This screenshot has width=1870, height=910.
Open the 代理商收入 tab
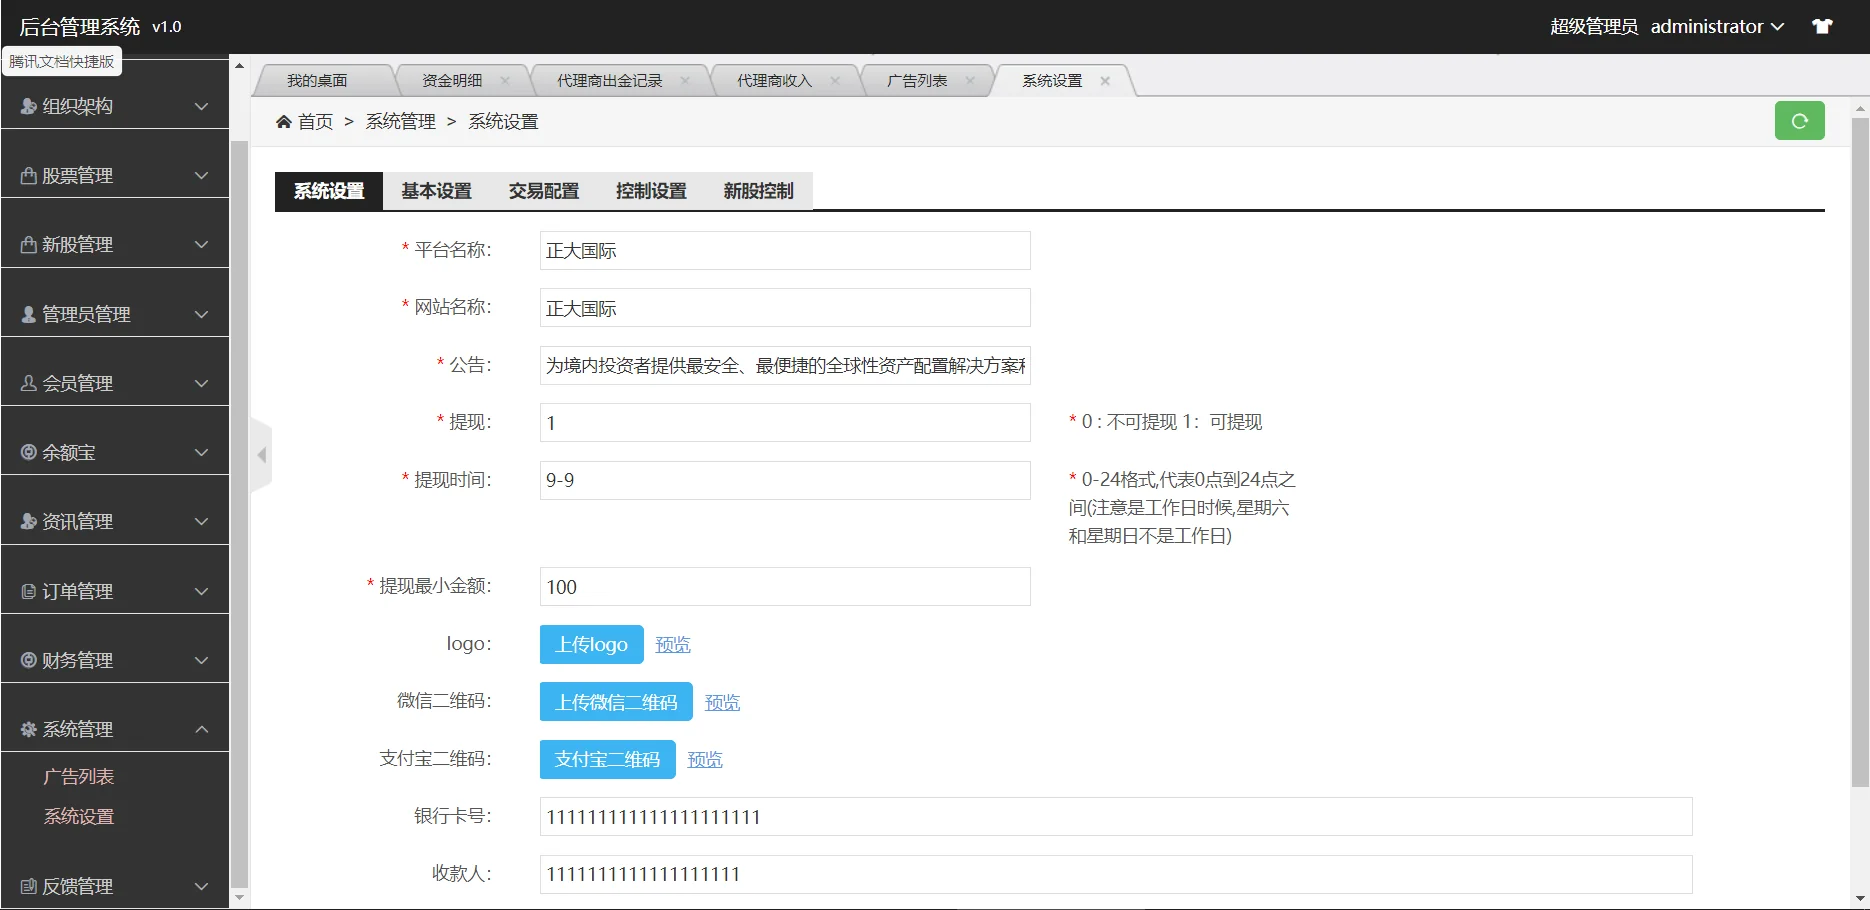775,80
